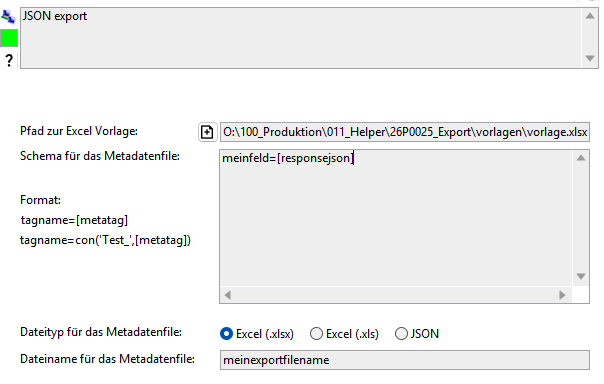Click inside the Schema für das Metadatenfile text area
The image size is (604, 384).
(396, 218)
